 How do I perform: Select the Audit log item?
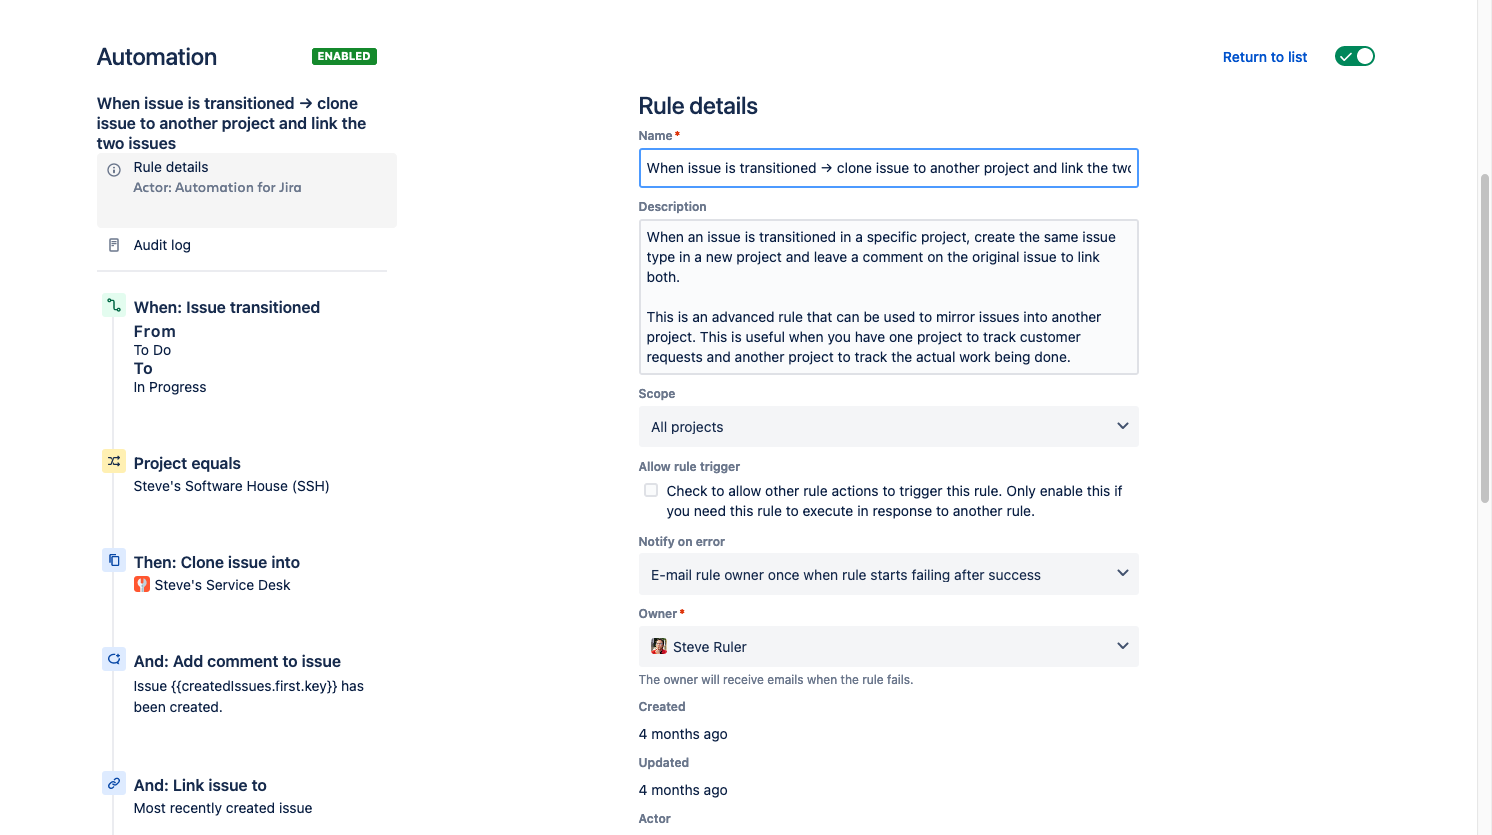pyautogui.click(x=162, y=245)
